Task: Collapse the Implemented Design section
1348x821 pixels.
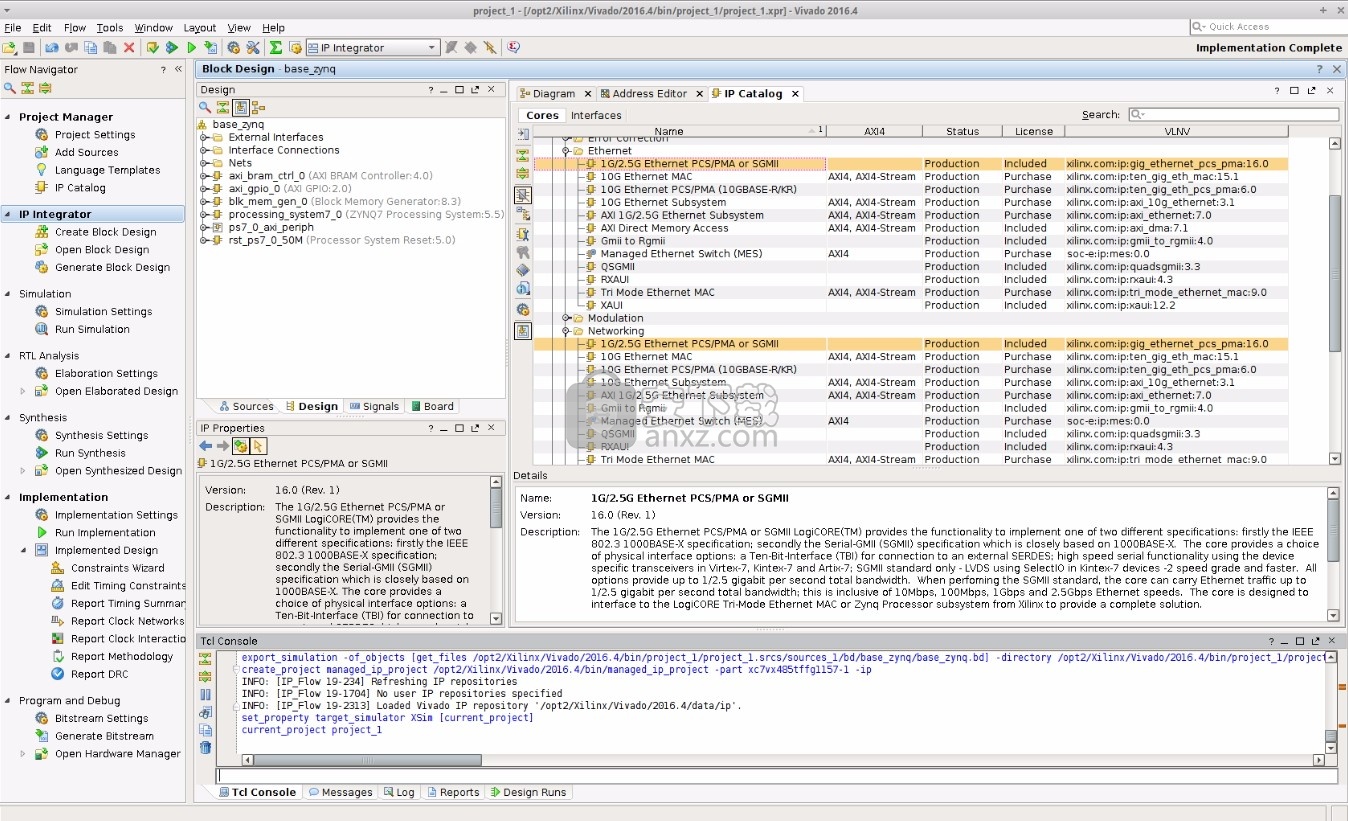Action: (24, 550)
